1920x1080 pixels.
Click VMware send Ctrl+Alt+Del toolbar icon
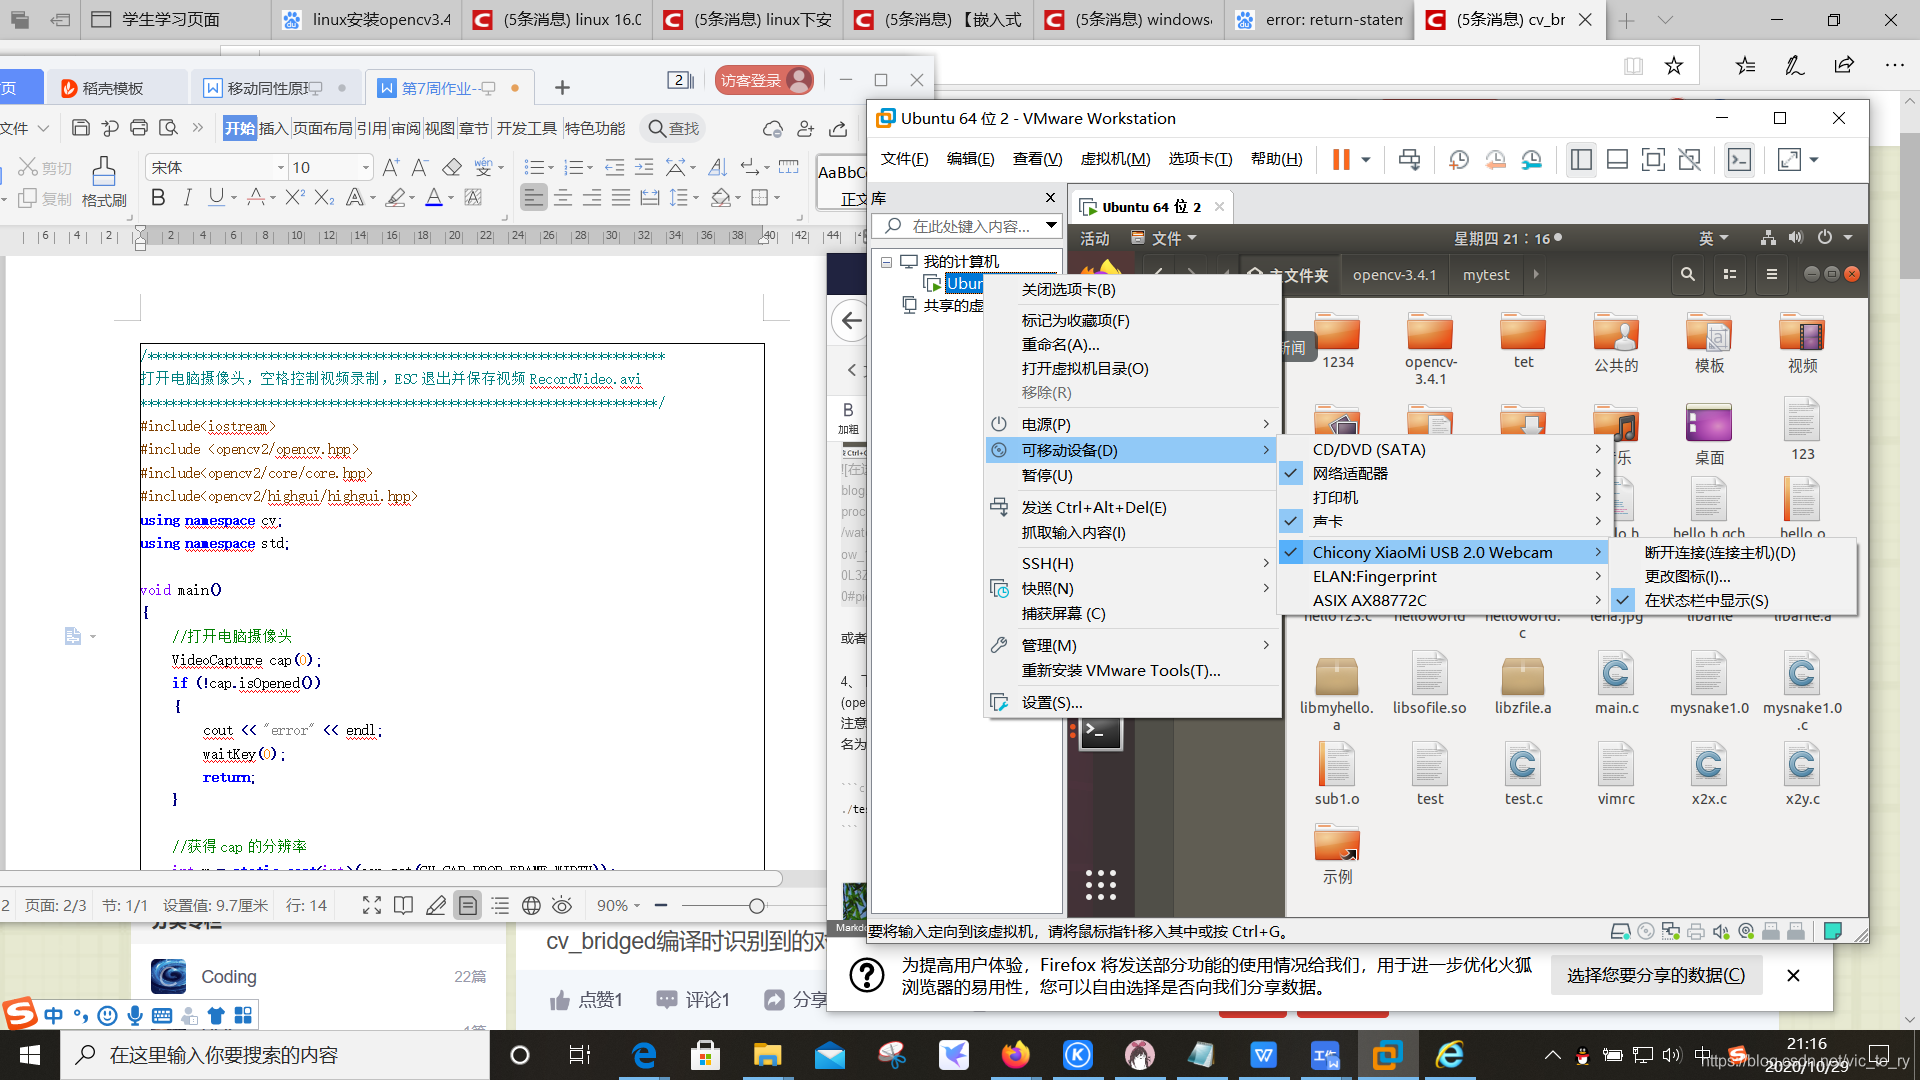click(1409, 159)
